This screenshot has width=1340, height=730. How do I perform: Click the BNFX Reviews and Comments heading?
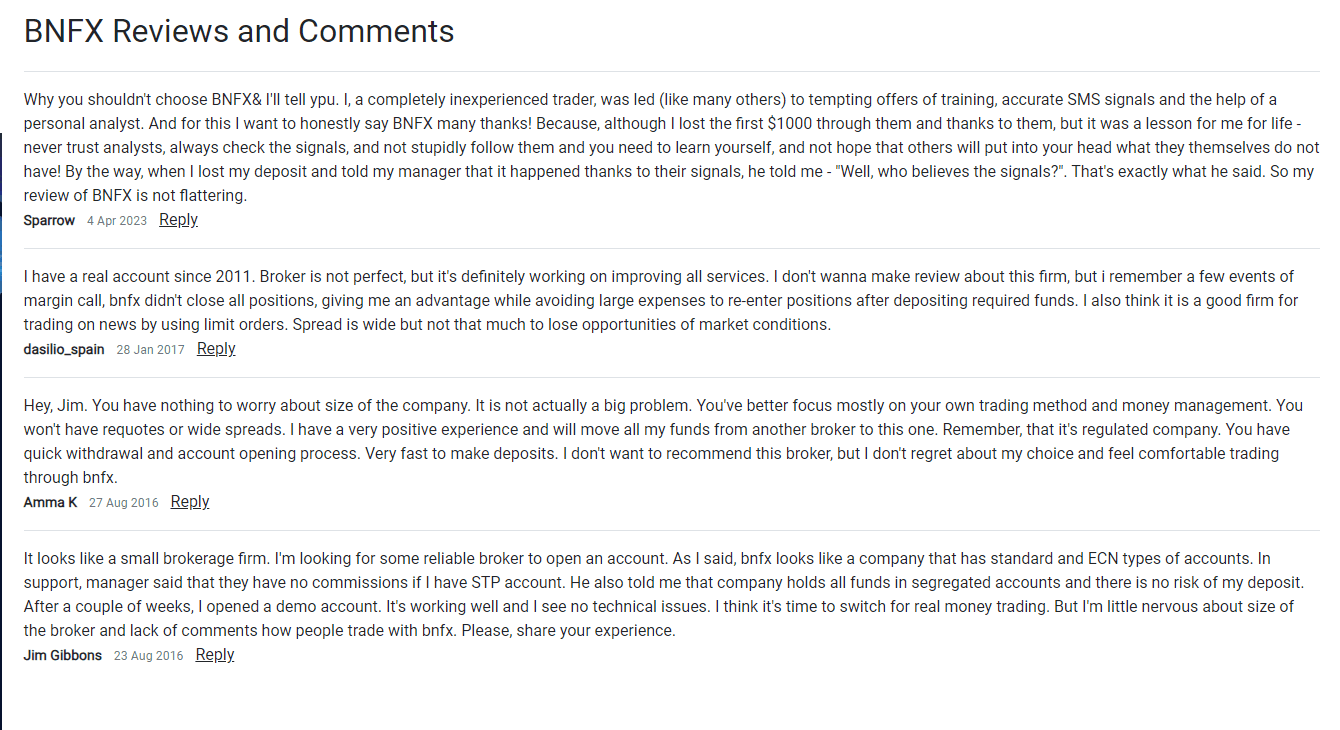[239, 31]
